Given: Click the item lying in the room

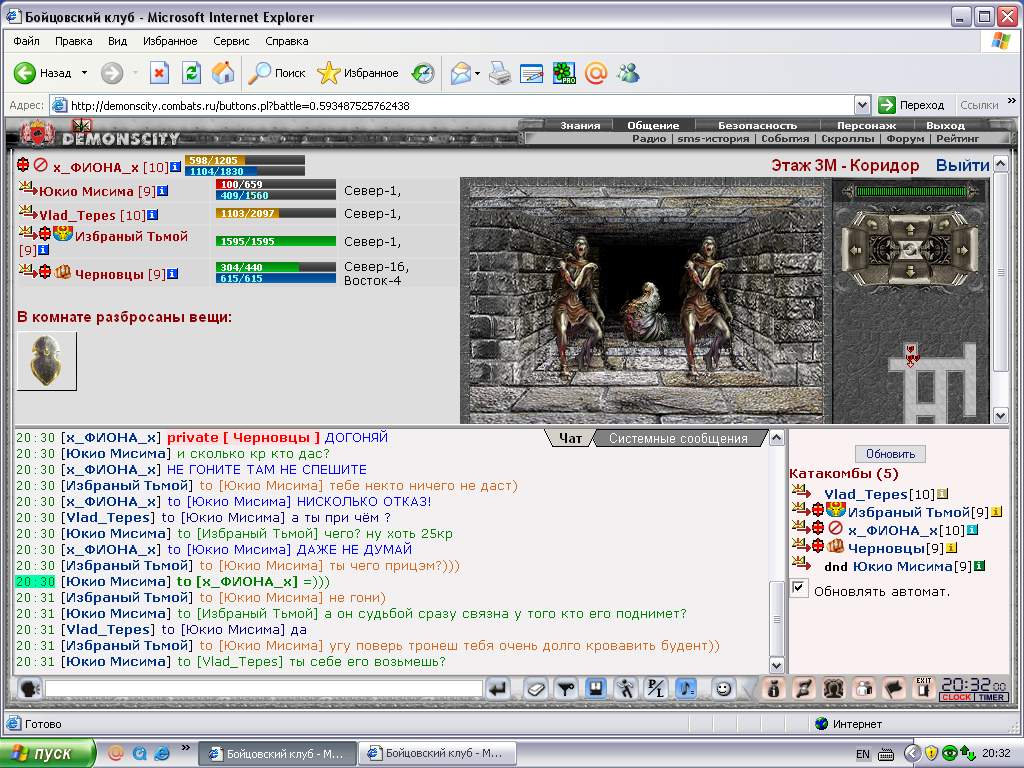Looking at the screenshot, I should pos(46,361).
